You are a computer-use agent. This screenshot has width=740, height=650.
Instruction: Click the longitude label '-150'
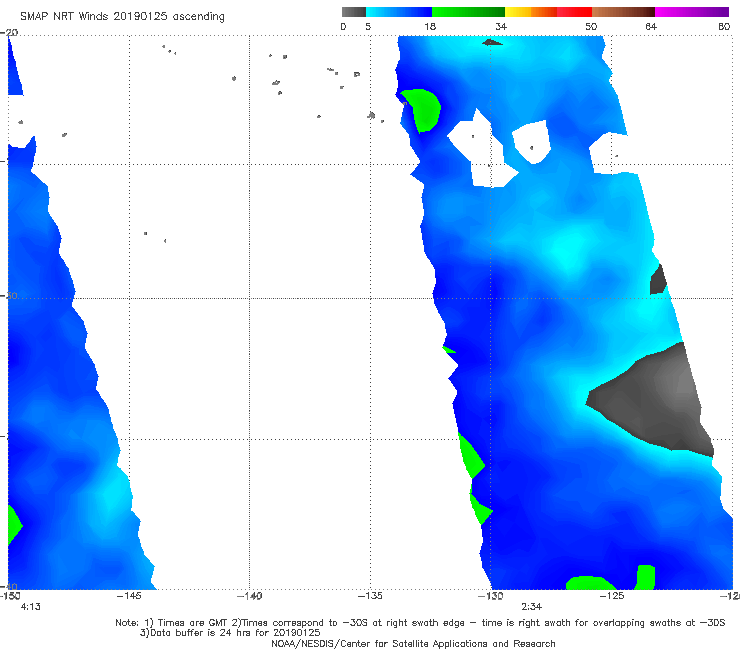[x=10, y=596]
